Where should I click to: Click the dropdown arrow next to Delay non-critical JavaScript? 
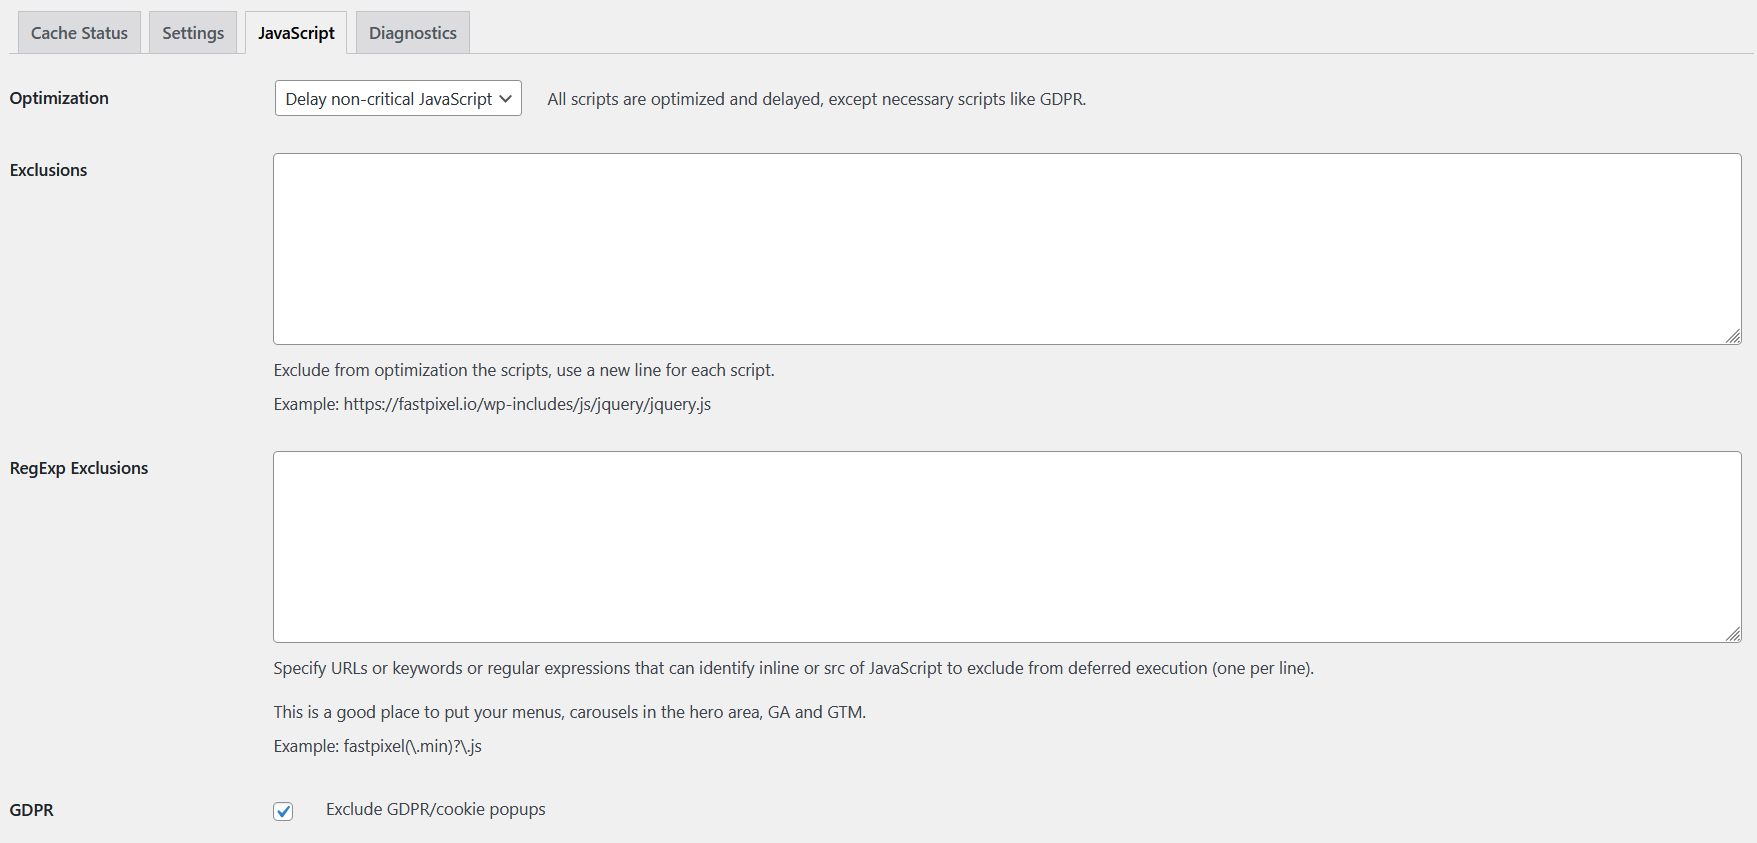tap(507, 98)
